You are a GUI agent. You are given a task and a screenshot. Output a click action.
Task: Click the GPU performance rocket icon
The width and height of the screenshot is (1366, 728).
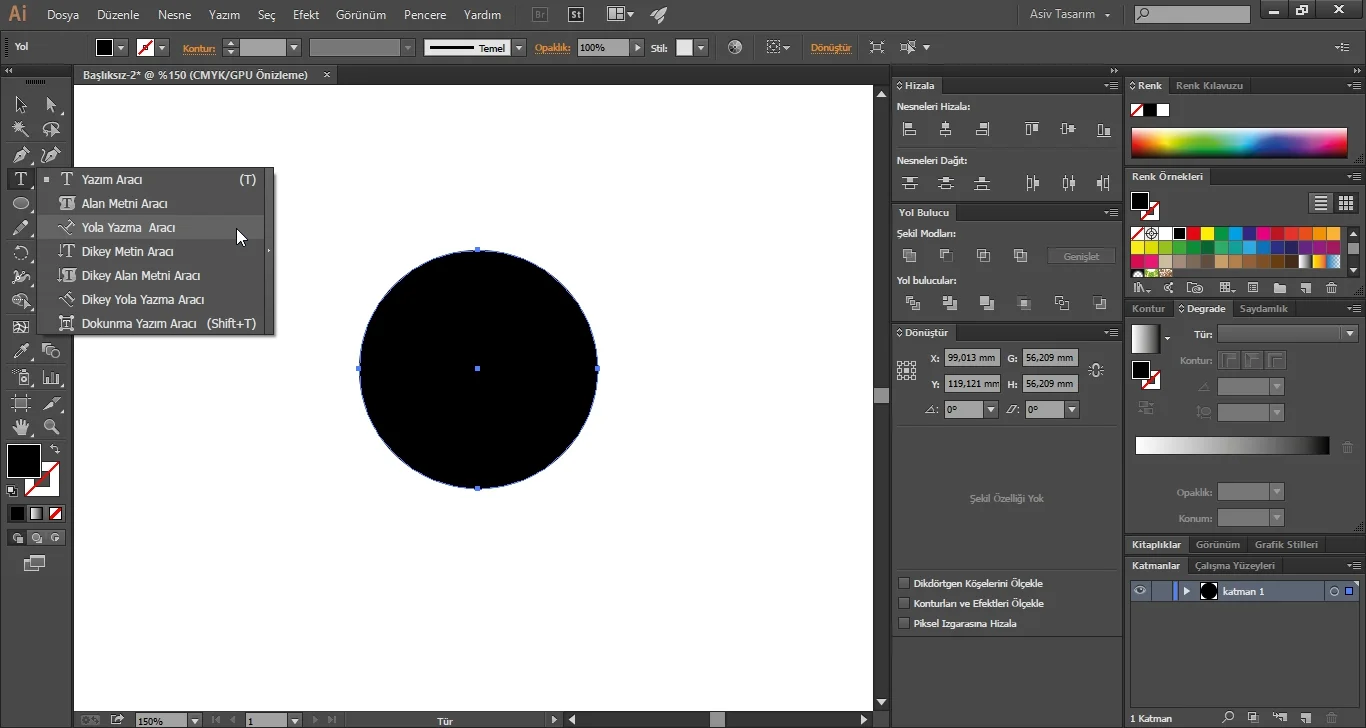click(657, 15)
